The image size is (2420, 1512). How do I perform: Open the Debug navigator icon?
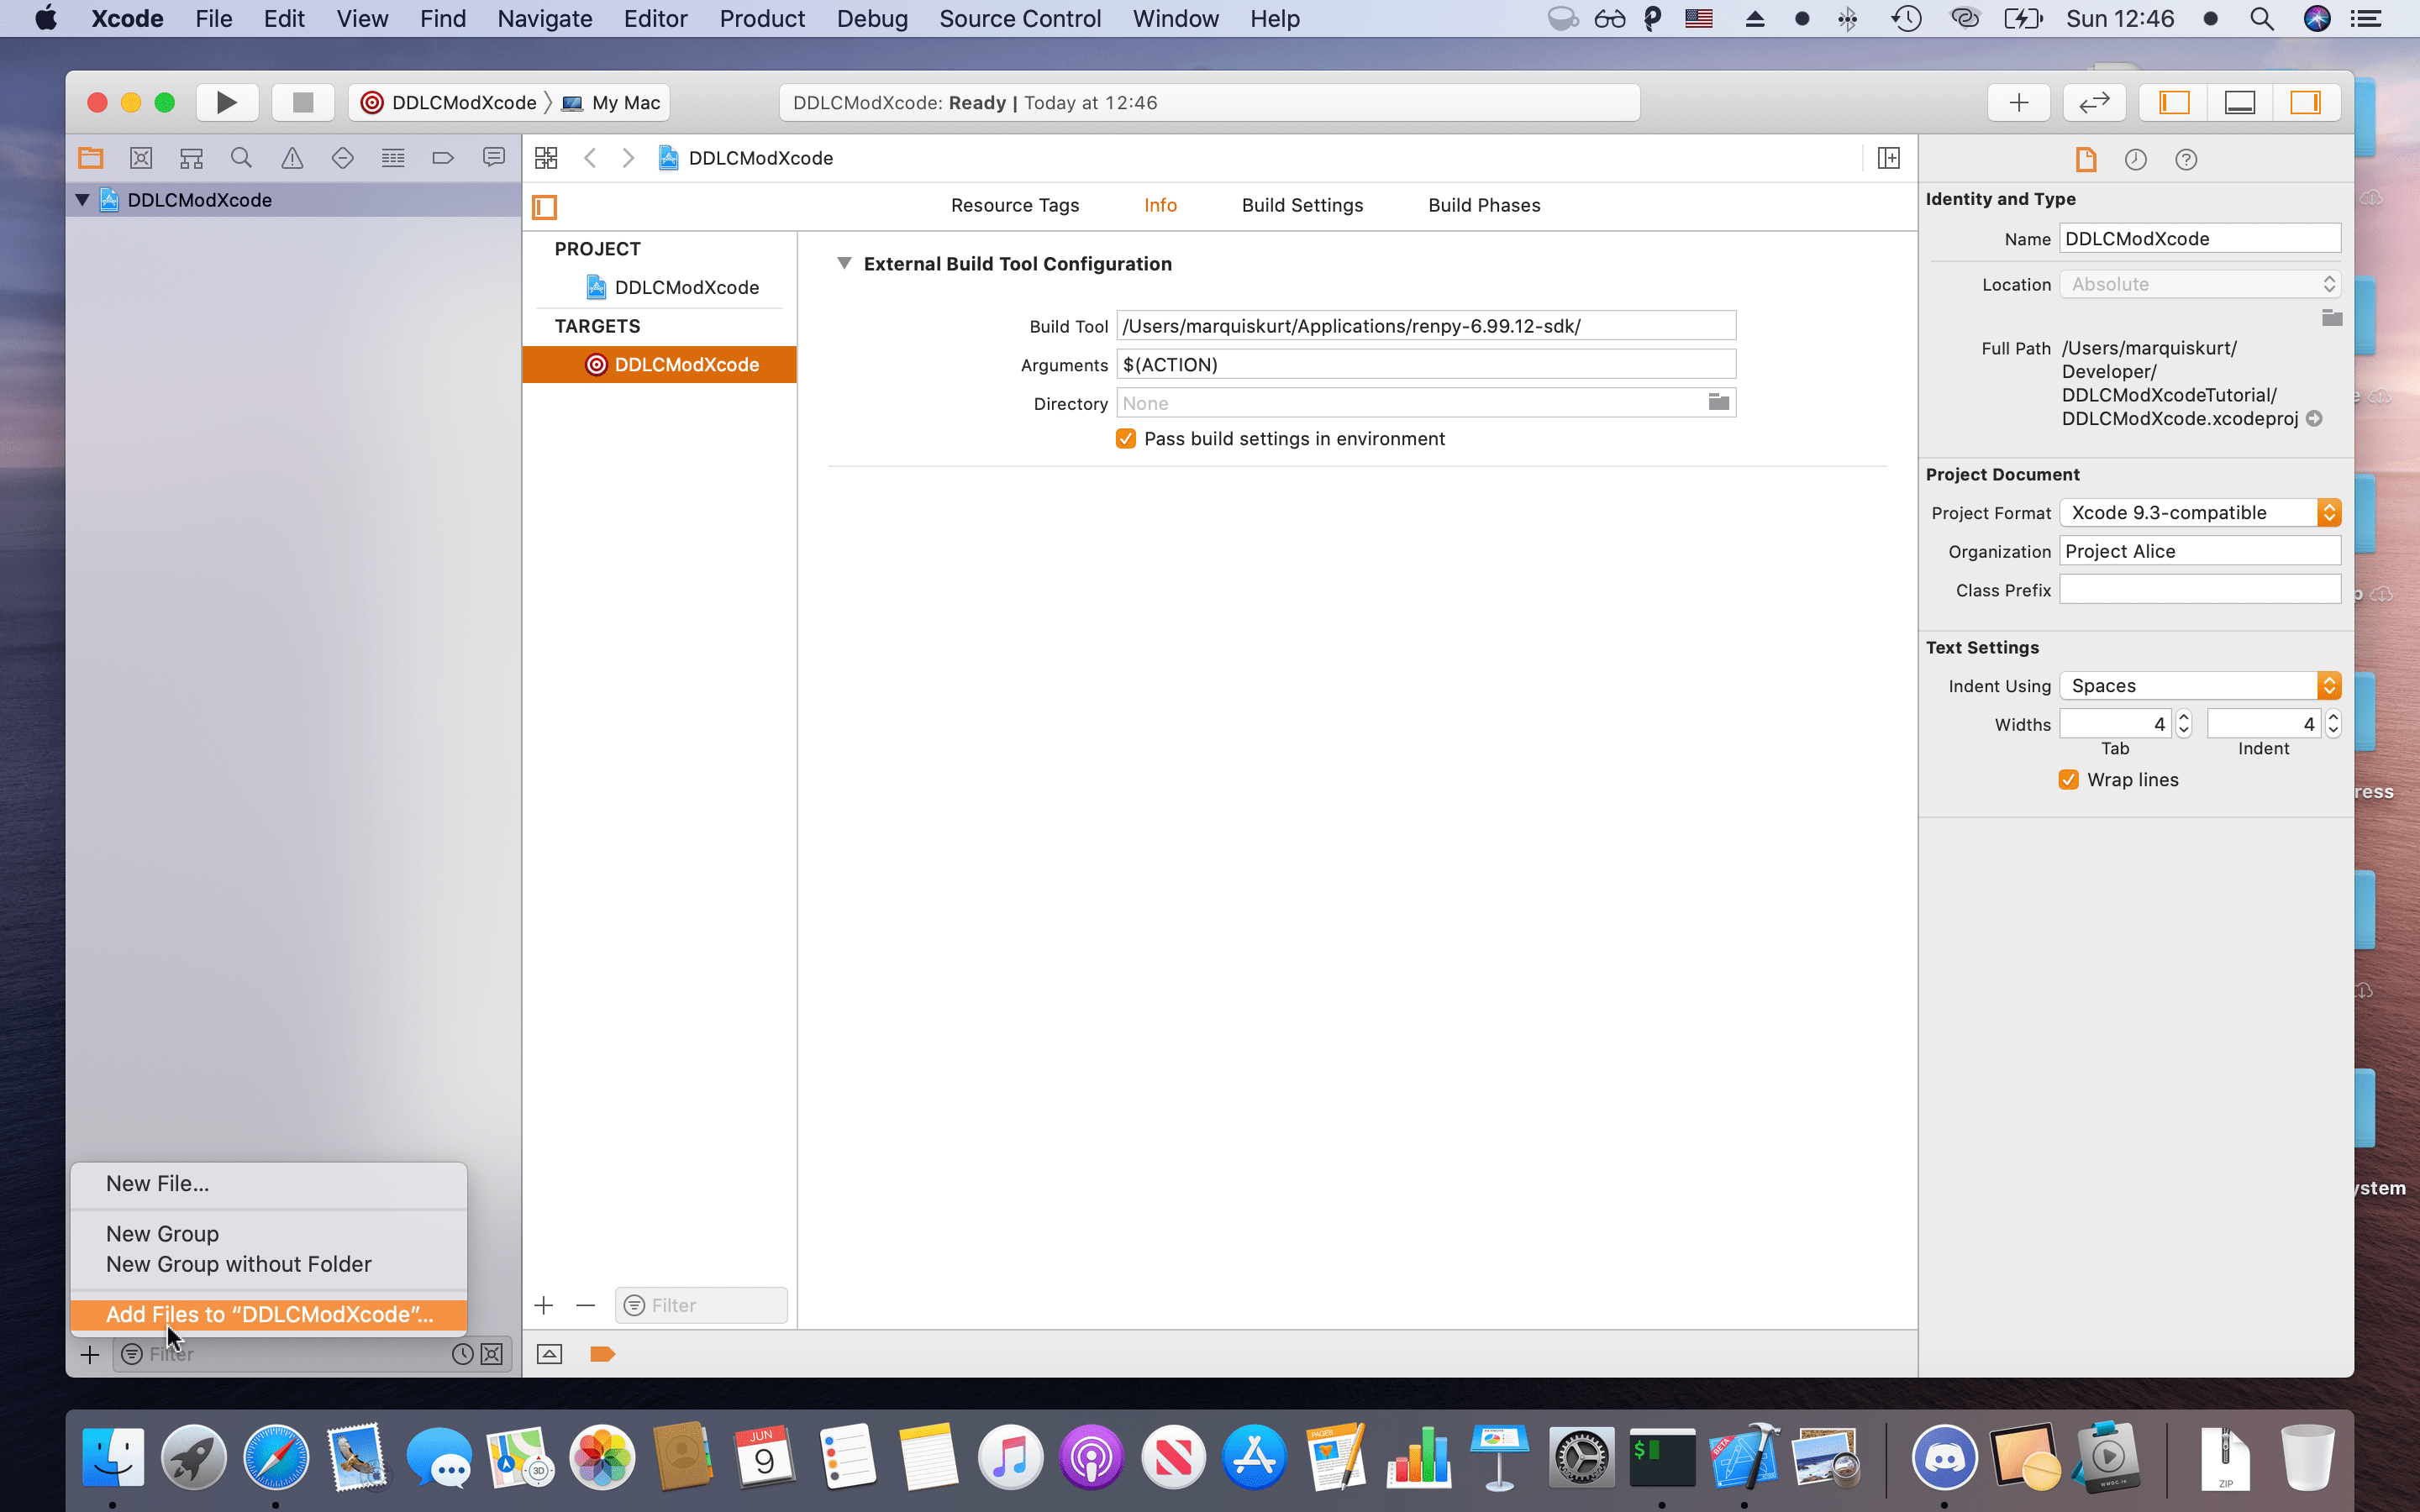393,158
